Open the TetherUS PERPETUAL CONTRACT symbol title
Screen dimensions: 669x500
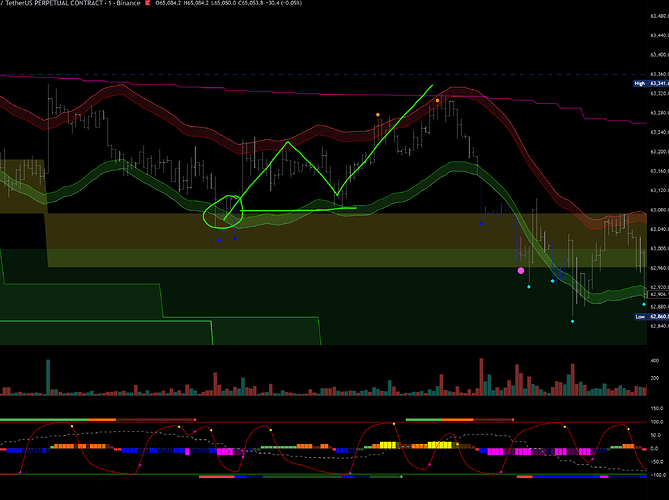click(60, 5)
